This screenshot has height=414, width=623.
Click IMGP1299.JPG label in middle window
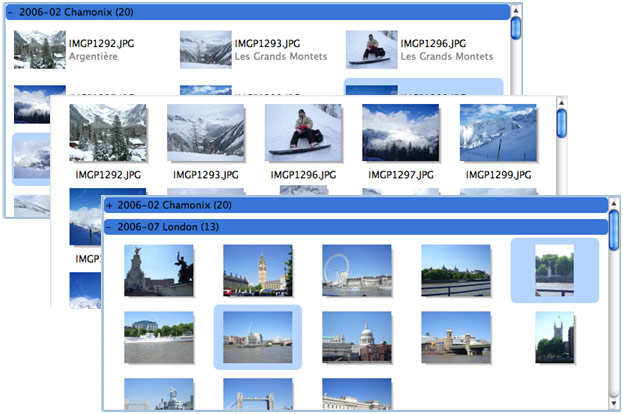499,175
